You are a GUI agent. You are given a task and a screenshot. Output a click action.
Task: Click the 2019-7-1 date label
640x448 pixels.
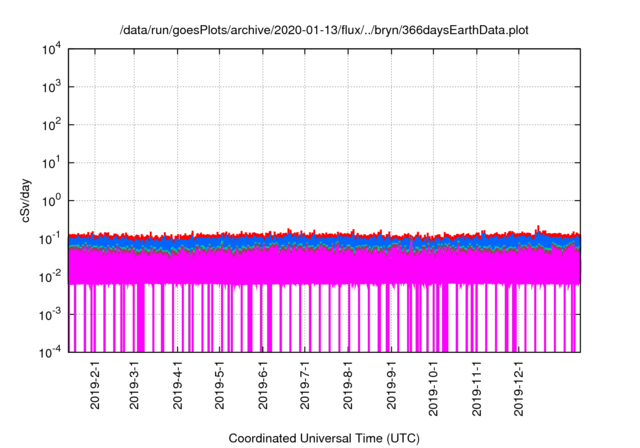pos(304,385)
